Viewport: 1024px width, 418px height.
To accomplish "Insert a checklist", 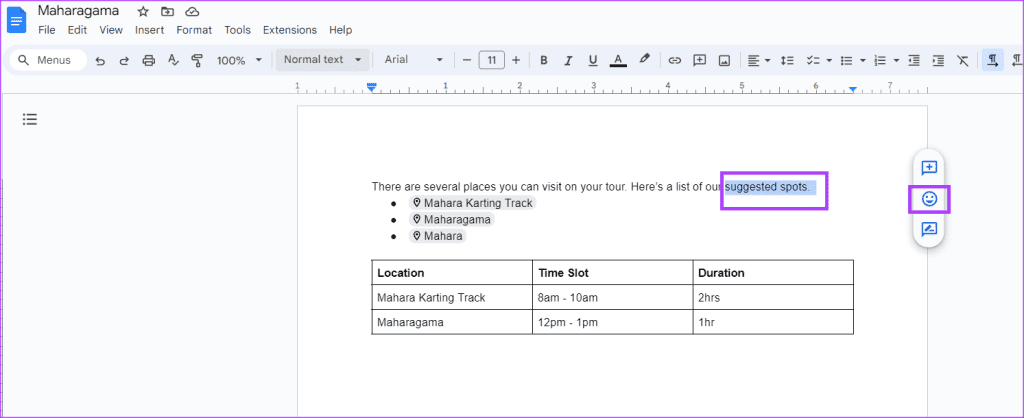I will coord(812,61).
